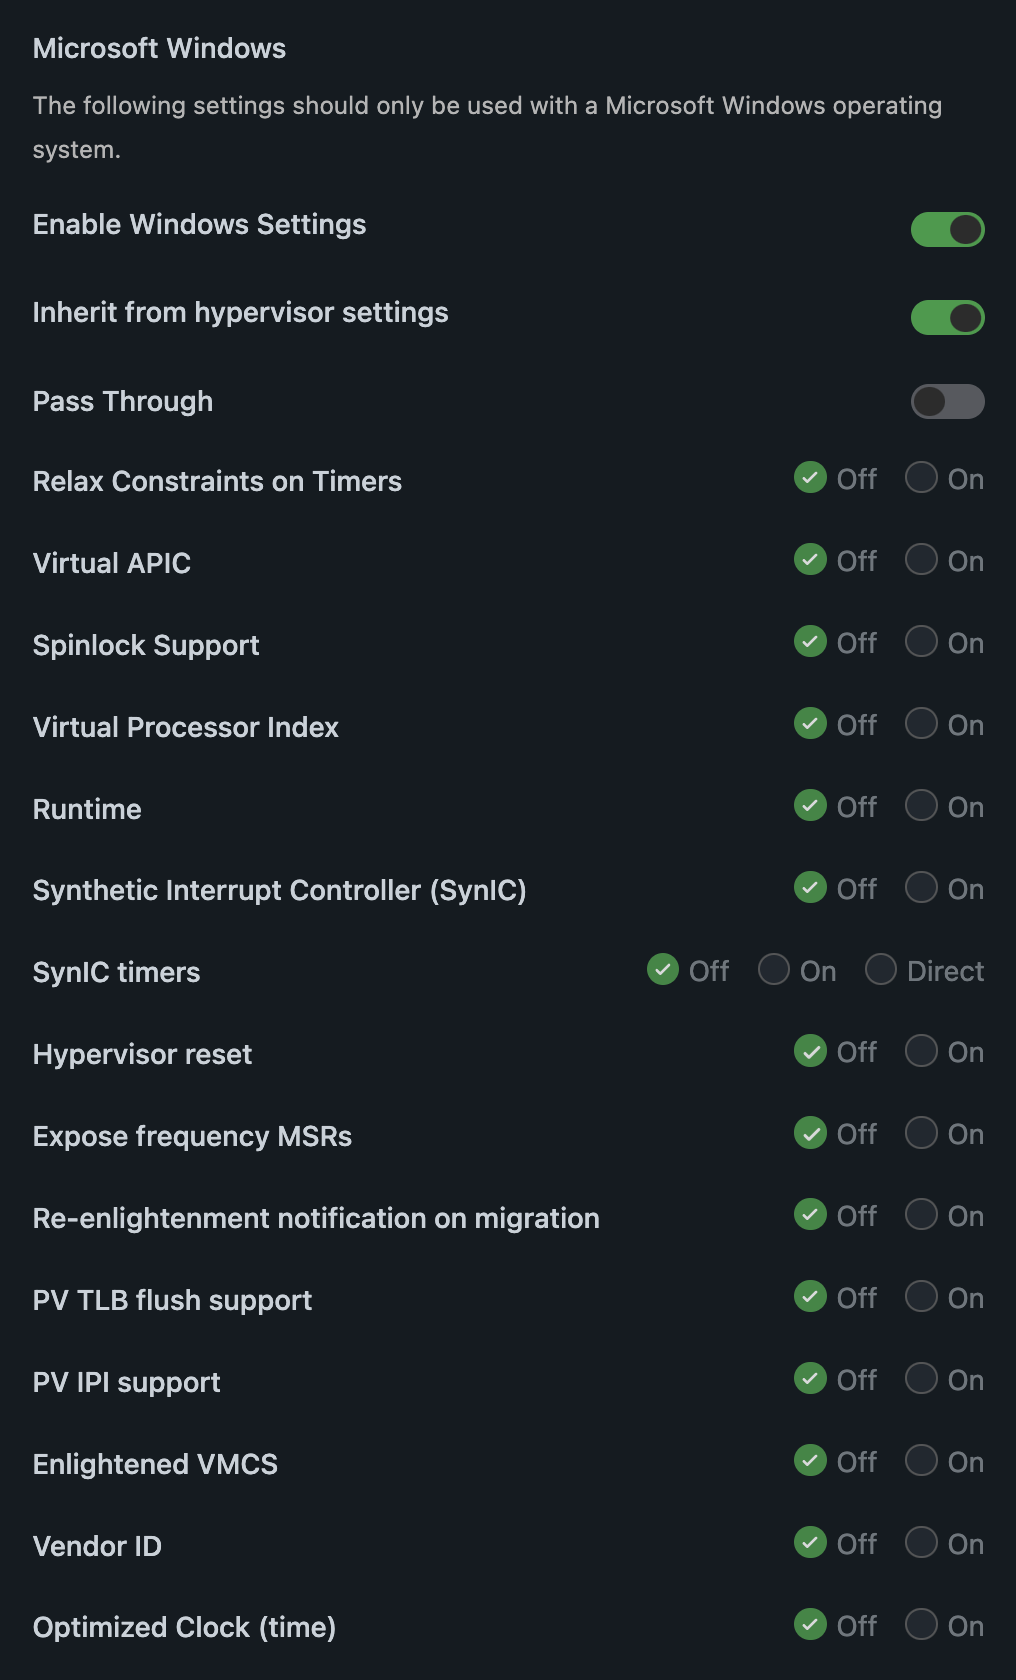
Task: Click the "The following settings should only be used" description
Action: [x=487, y=127]
